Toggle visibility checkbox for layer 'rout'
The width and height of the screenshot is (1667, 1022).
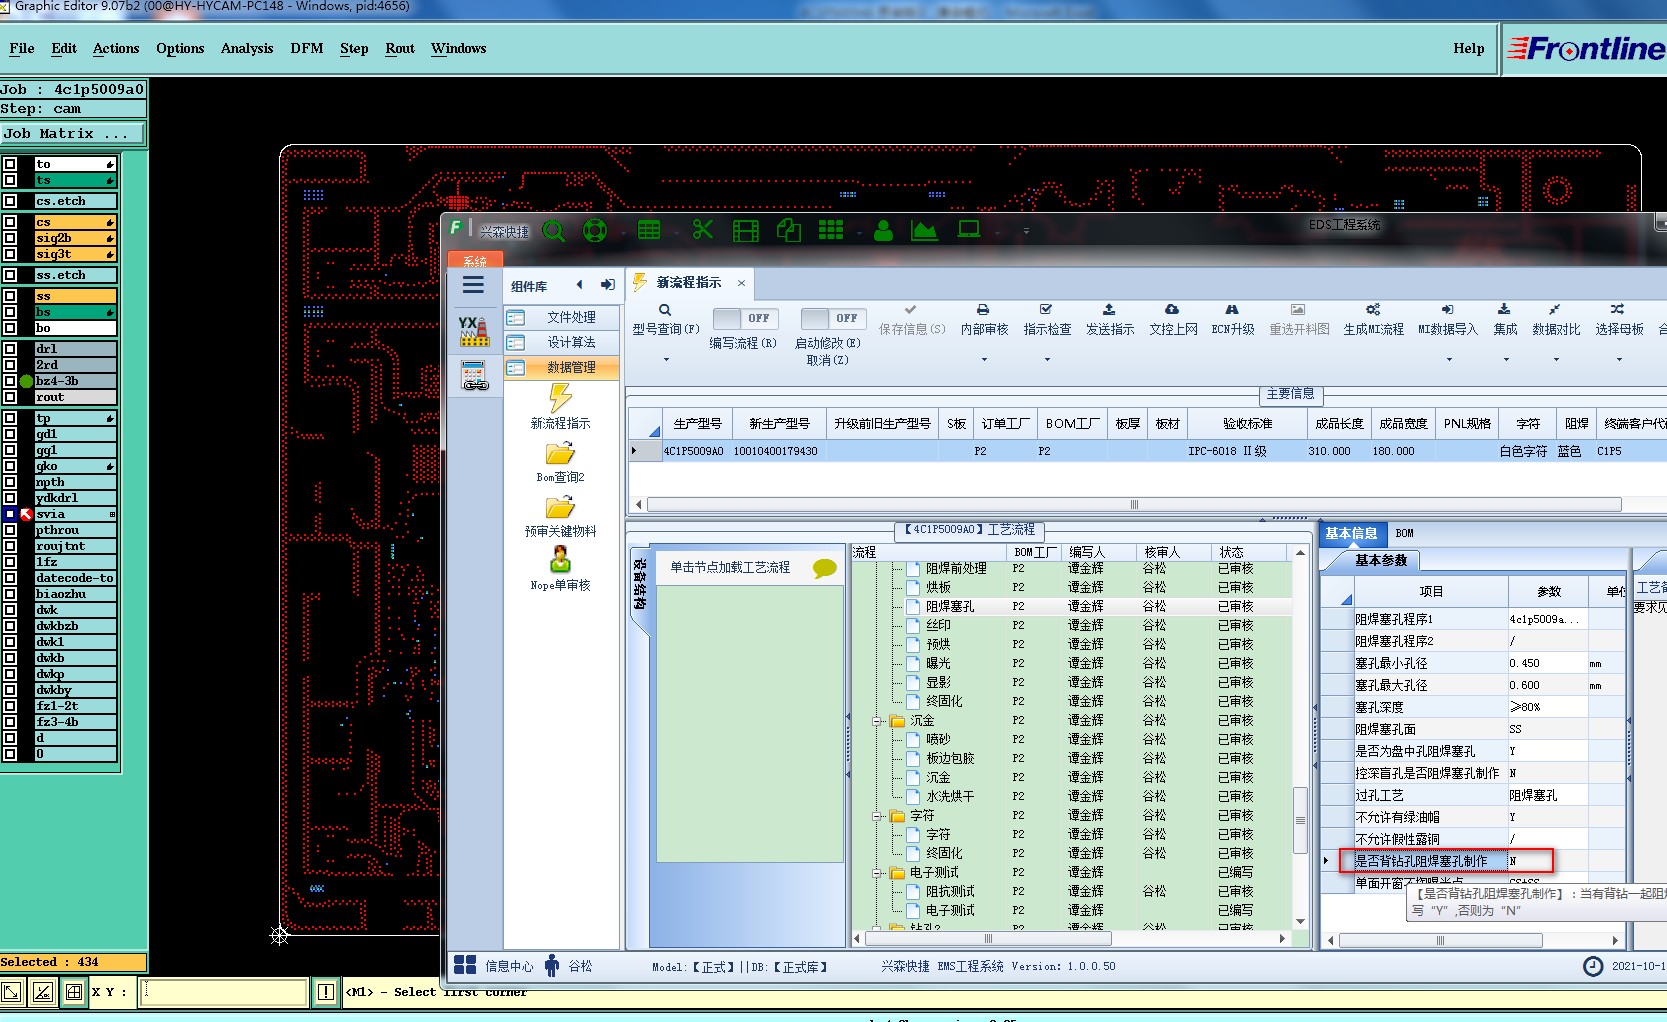tap(10, 397)
